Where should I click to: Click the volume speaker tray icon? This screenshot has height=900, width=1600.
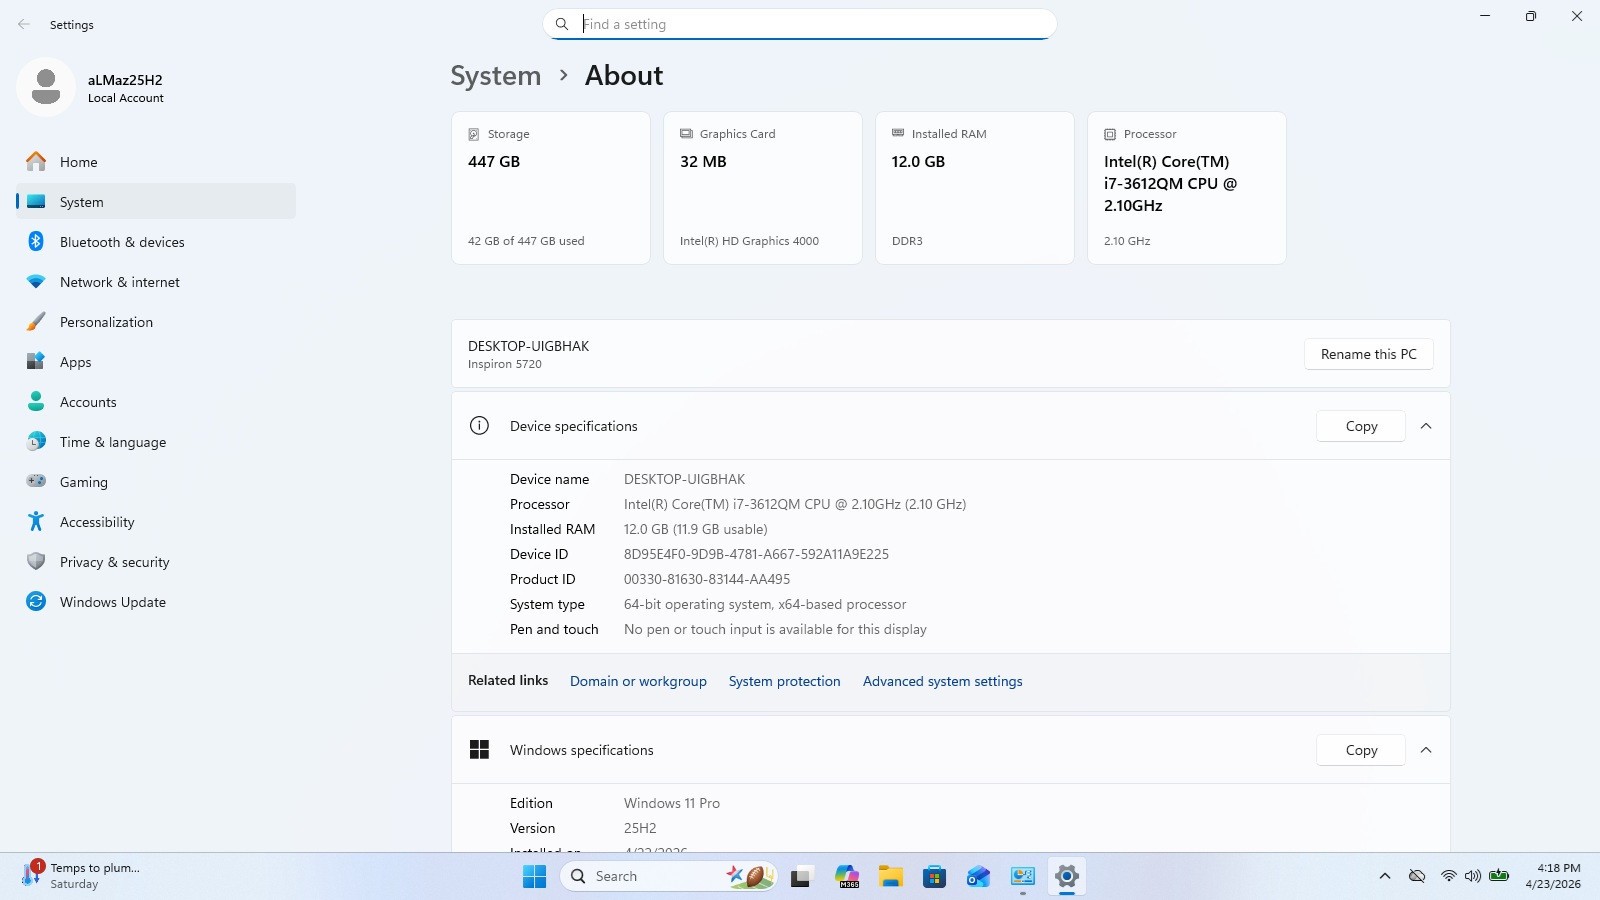[x=1472, y=876]
